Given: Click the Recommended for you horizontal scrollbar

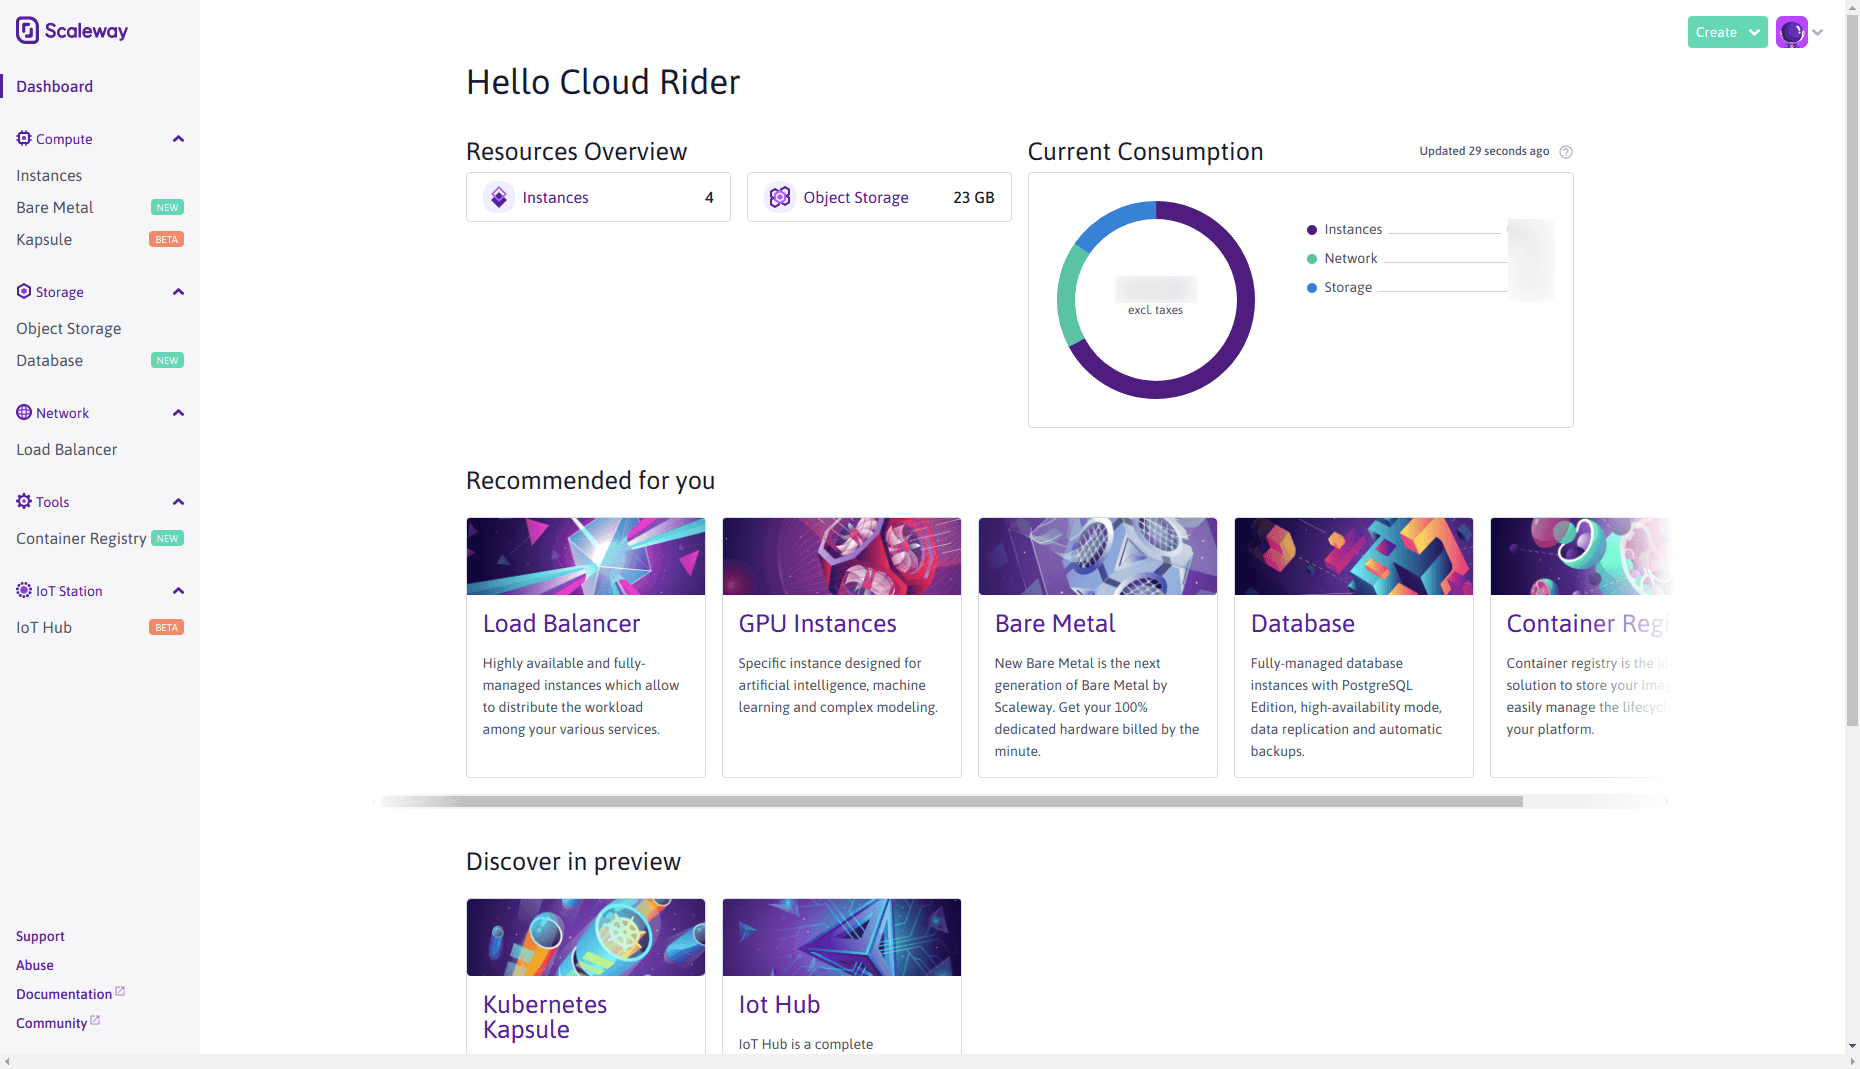Looking at the screenshot, I should point(951,801).
